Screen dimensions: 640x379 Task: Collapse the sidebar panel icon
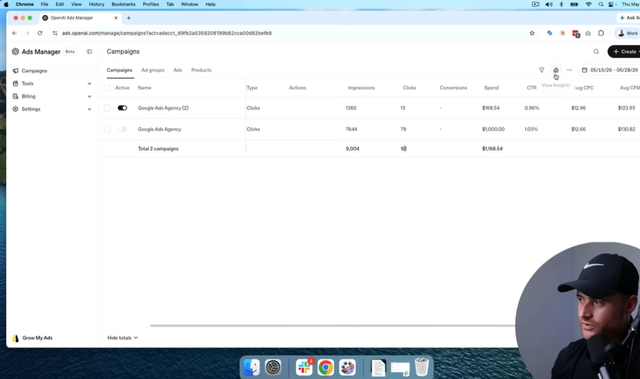(89, 51)
